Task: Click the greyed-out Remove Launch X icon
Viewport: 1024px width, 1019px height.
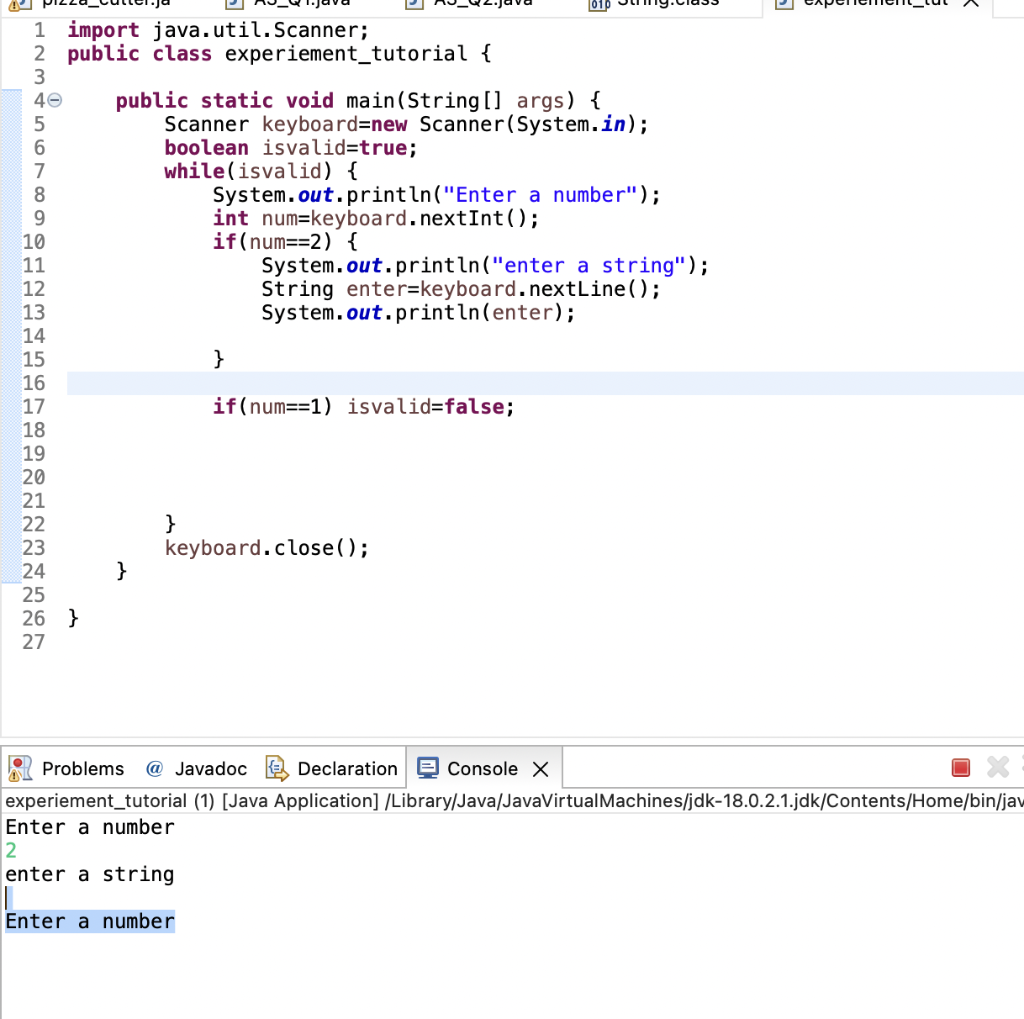Action: (x=998, y=768)
